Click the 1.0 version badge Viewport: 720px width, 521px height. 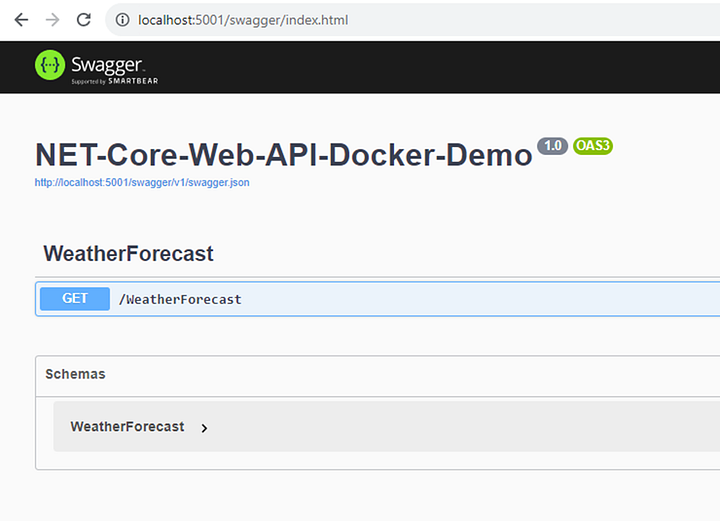(x=552, y=146)
